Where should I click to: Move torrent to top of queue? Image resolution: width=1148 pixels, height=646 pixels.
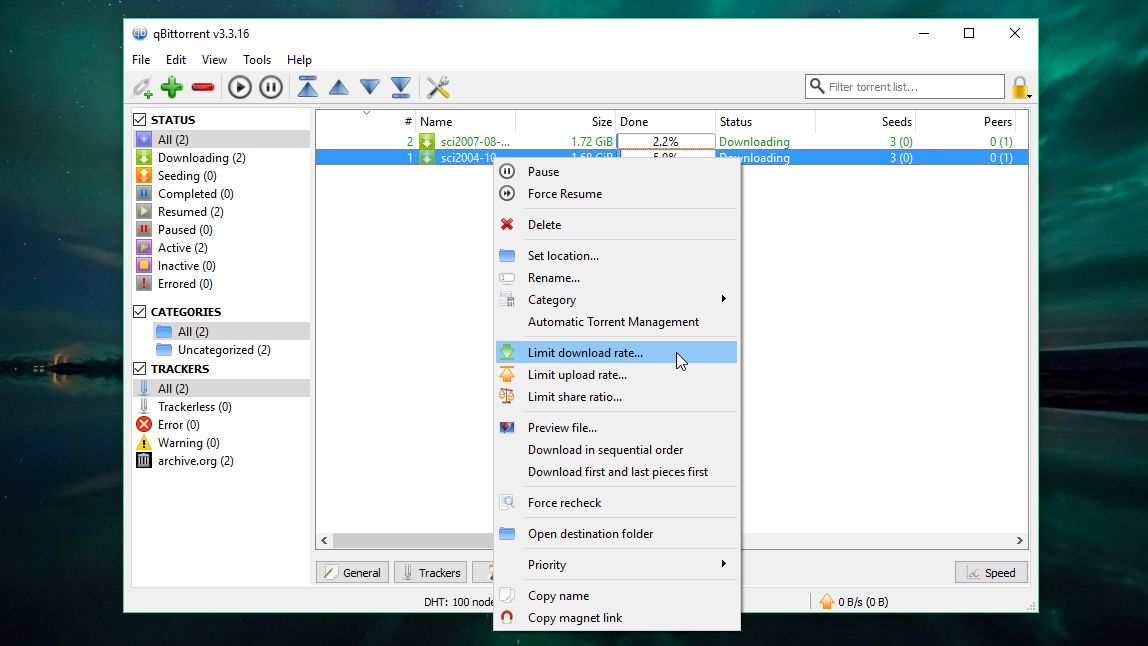pyautogui.click(x=308, y=87)
